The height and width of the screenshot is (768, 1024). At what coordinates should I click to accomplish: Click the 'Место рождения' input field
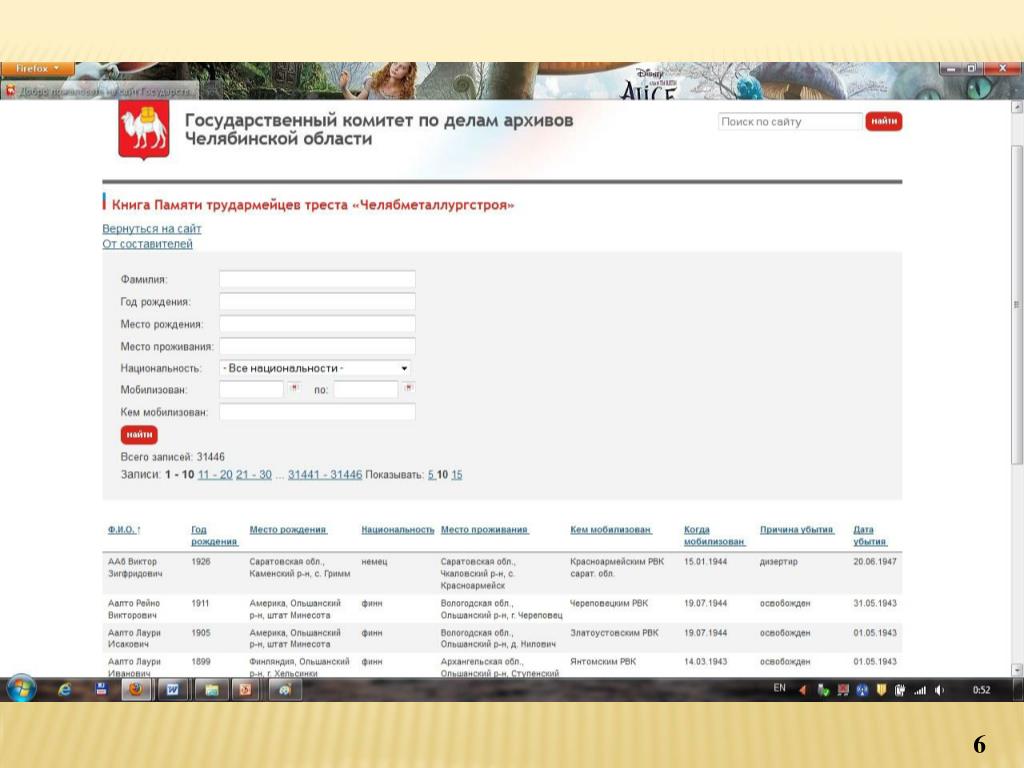coord(317,324)
